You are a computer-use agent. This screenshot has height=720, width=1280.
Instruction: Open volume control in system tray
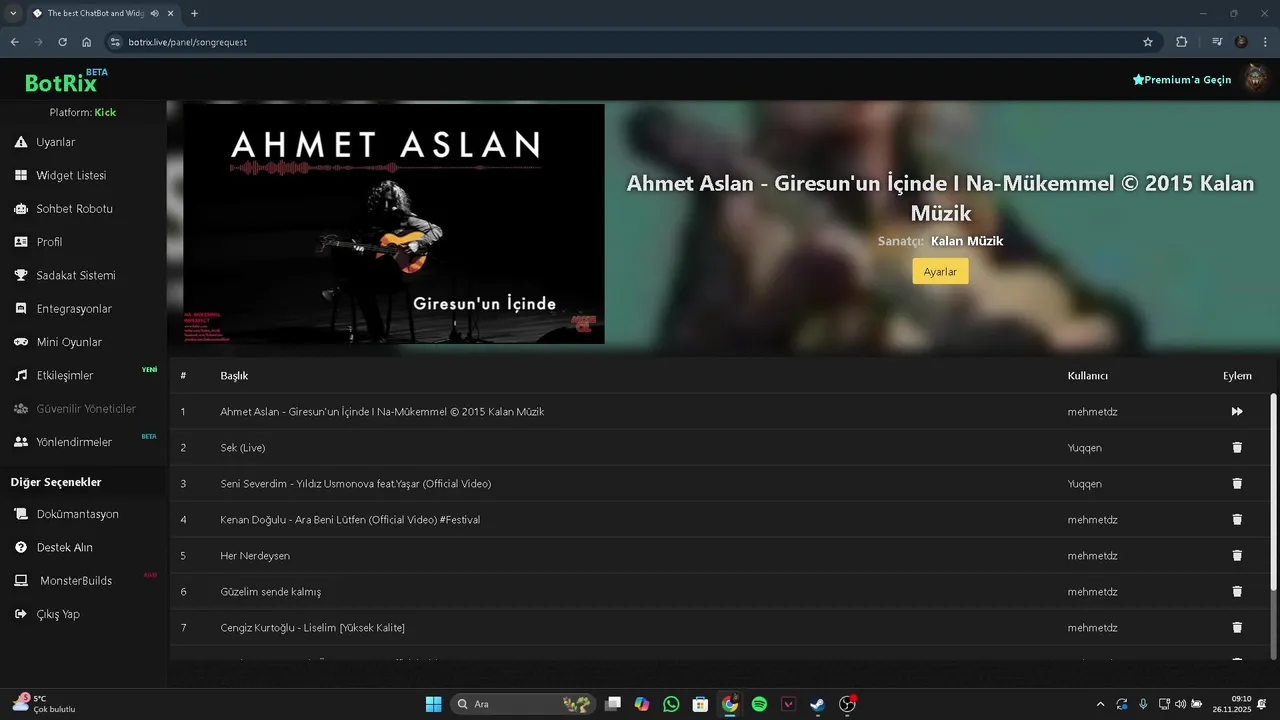[1180, 704]
